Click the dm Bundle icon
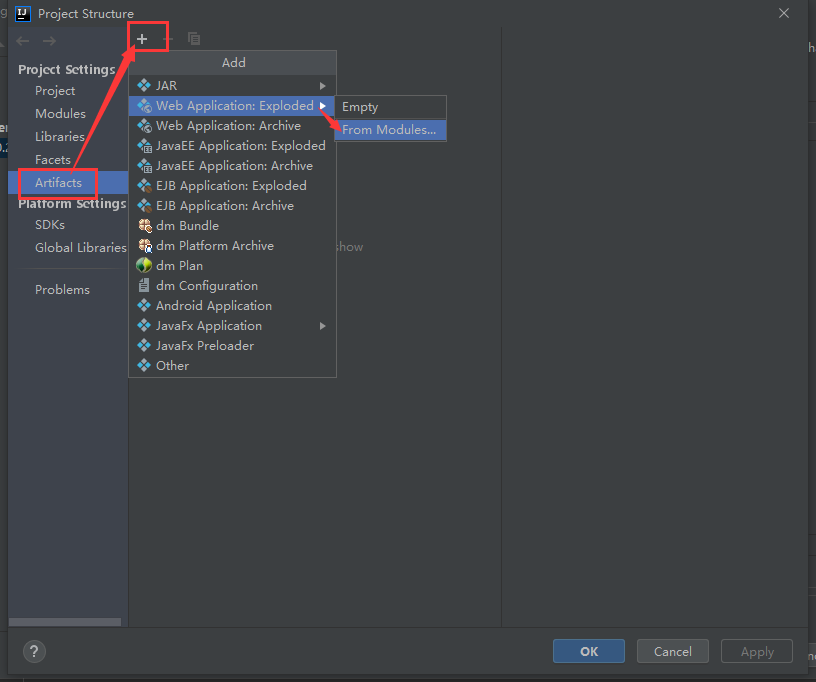This screenshot has width=816, height=682. click(x=145, y=225)
